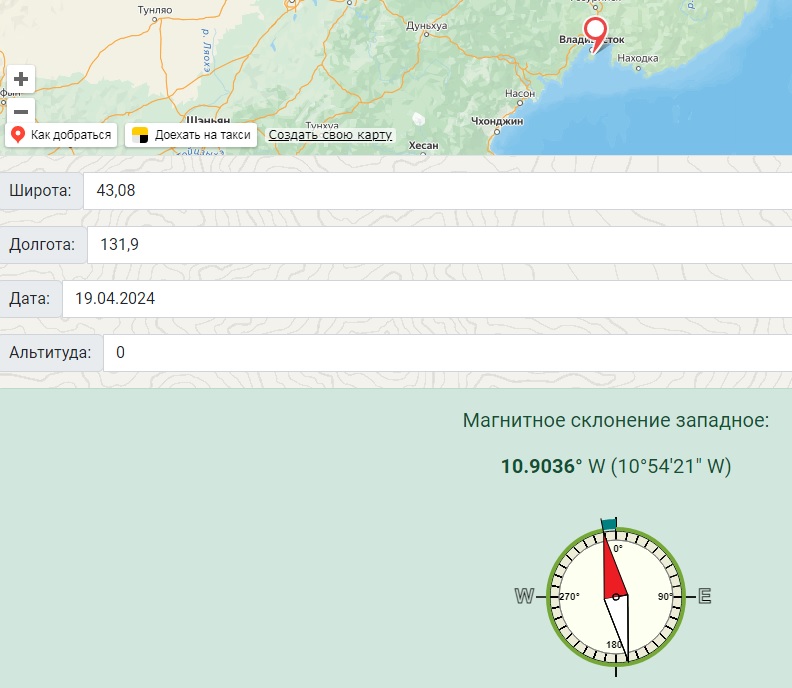Click the Широта label
This screenshot has height=688, width=792.
pos(40,190)
